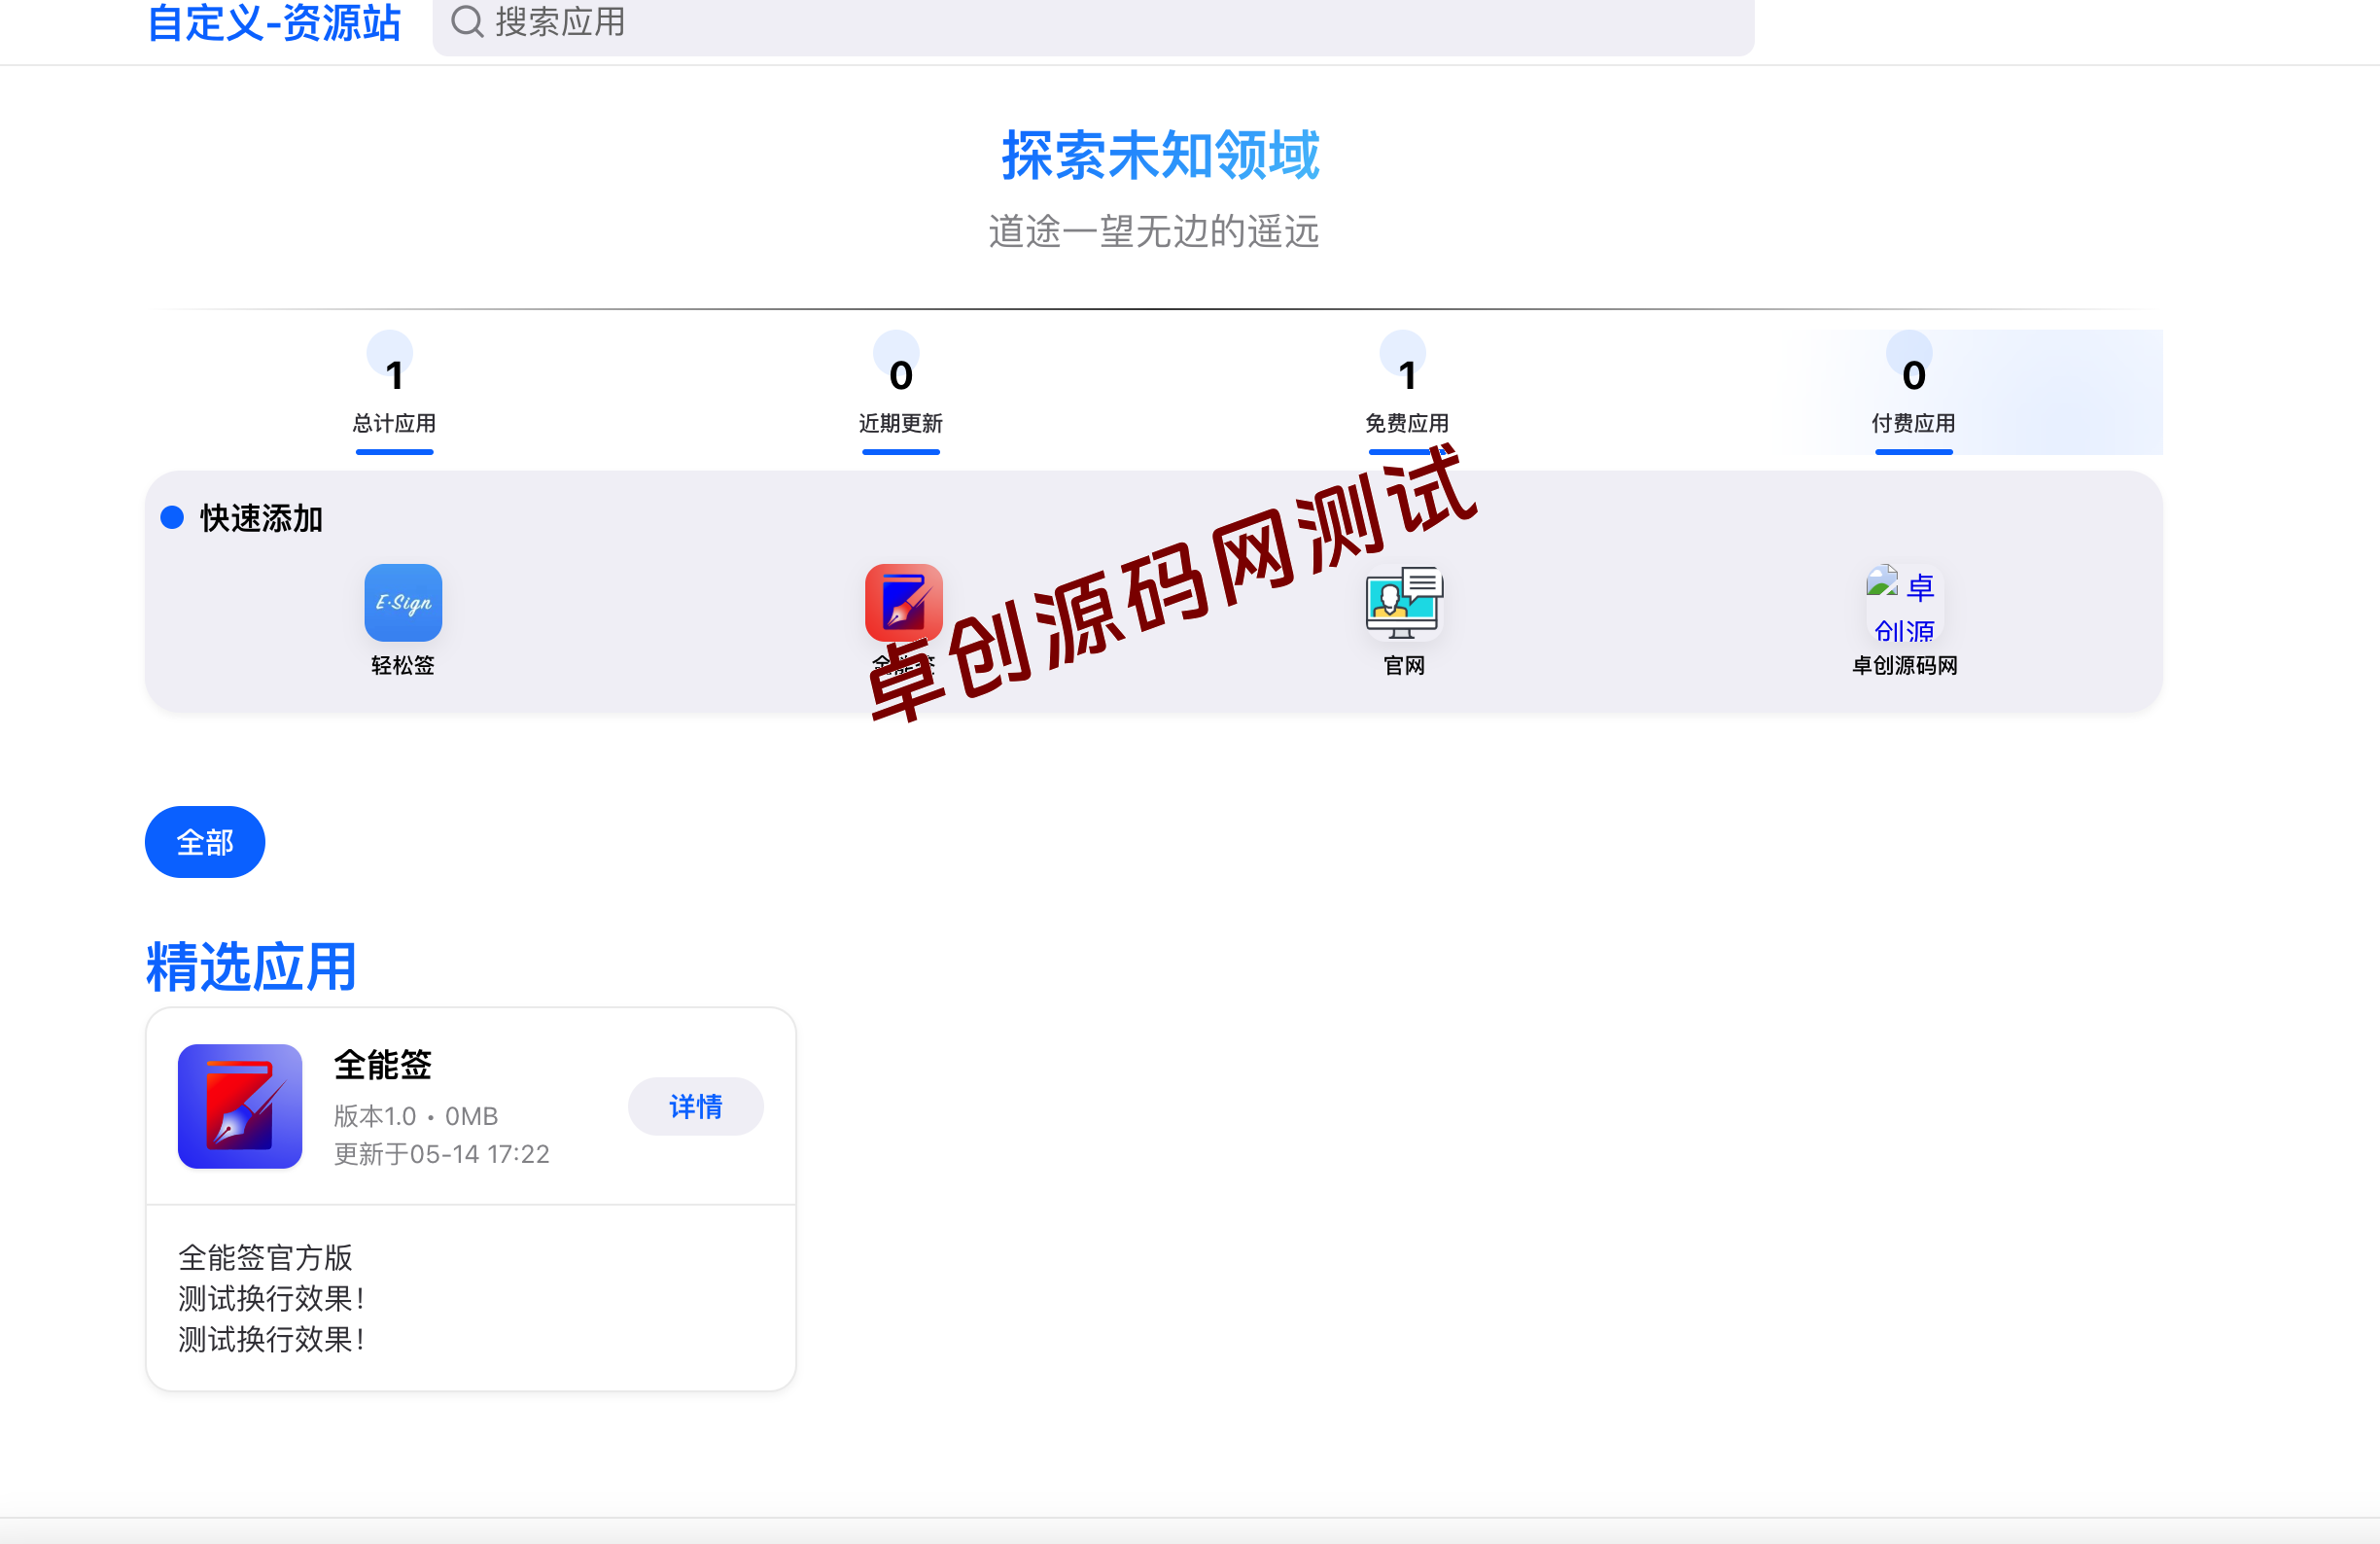Click the 全能签官方版 description line
Image resolution: width=2380 pixels, height=1544 pixels.
[265, 1257]
